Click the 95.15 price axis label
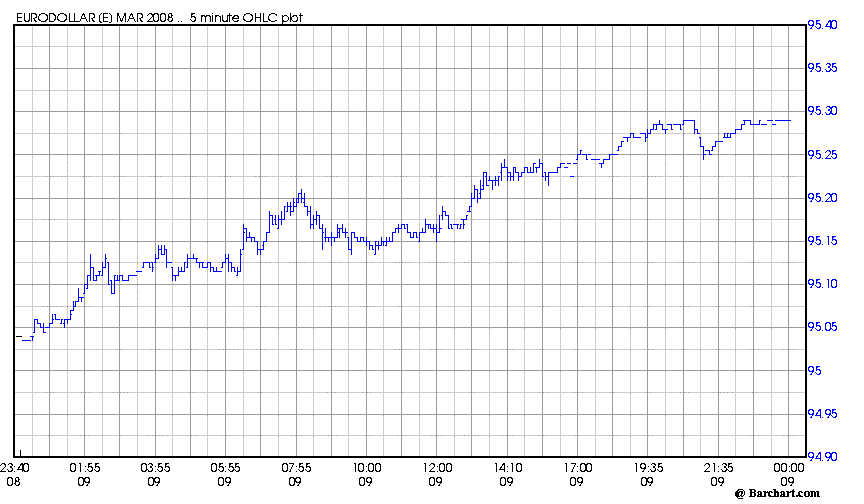The image size is (864, 504). click(822, 241)
